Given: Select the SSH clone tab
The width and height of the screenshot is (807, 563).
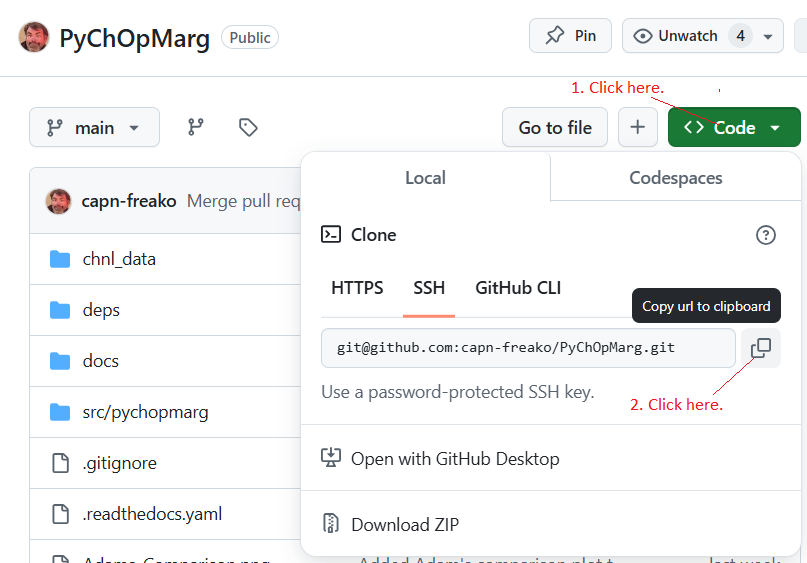Looking at the screenshot, I should (429, 288).
